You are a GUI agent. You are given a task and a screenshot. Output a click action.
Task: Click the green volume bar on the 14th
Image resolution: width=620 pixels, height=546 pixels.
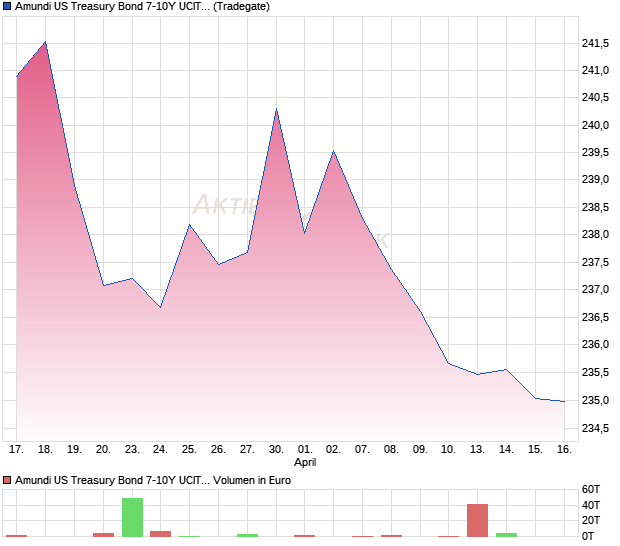[x=506, y=534]
